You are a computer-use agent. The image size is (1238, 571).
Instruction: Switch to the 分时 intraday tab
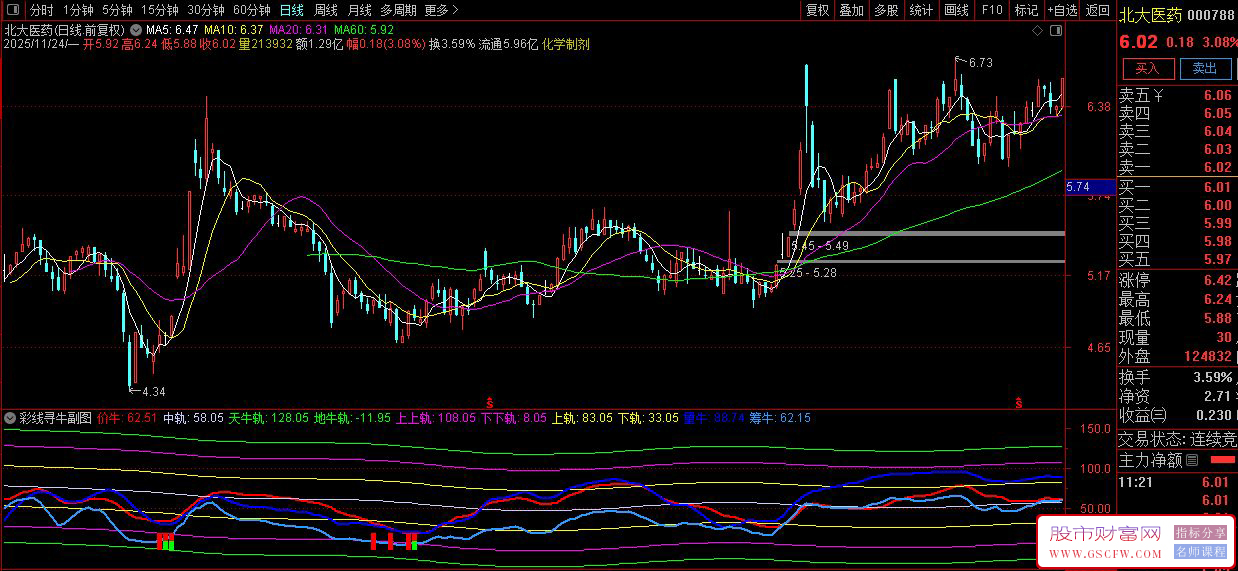[42, 10]
